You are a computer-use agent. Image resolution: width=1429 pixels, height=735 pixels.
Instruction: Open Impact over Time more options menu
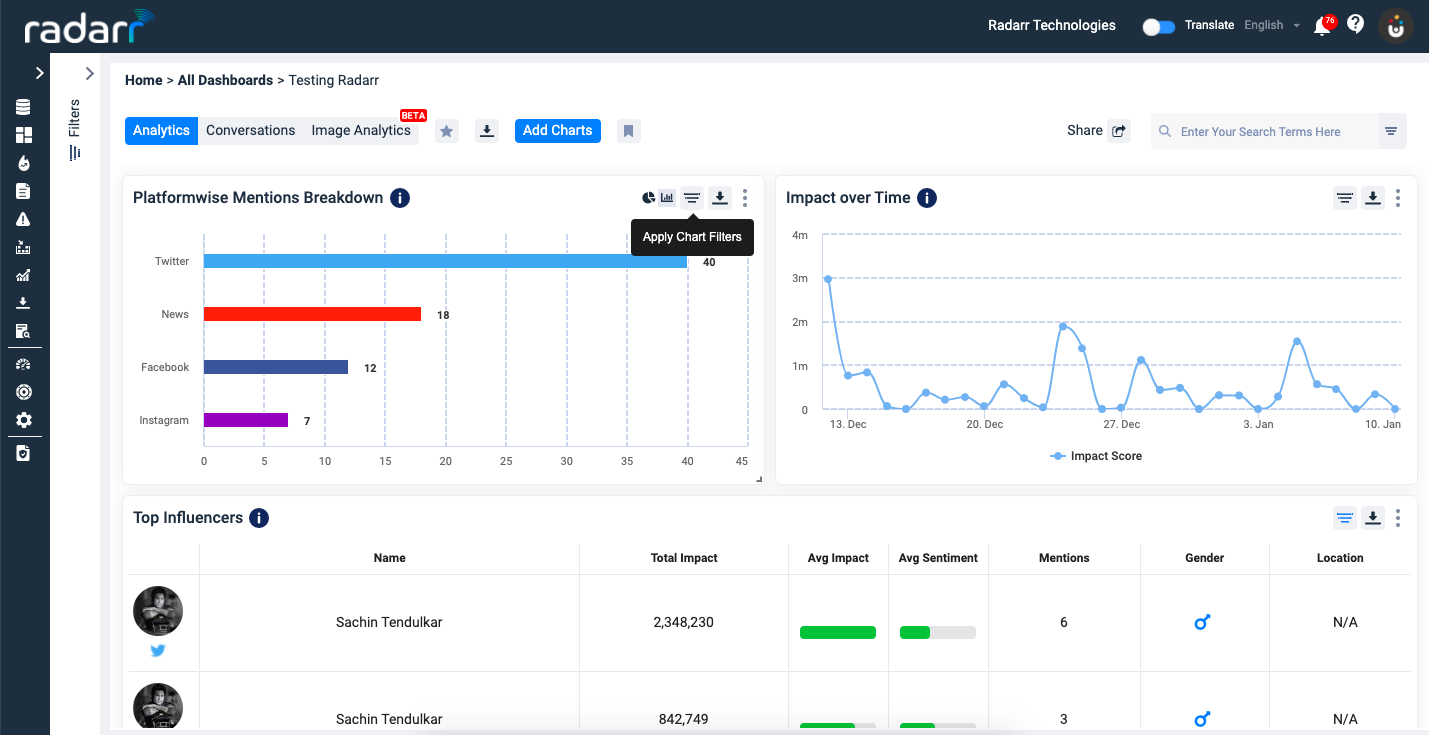[x=1398, y=198]
